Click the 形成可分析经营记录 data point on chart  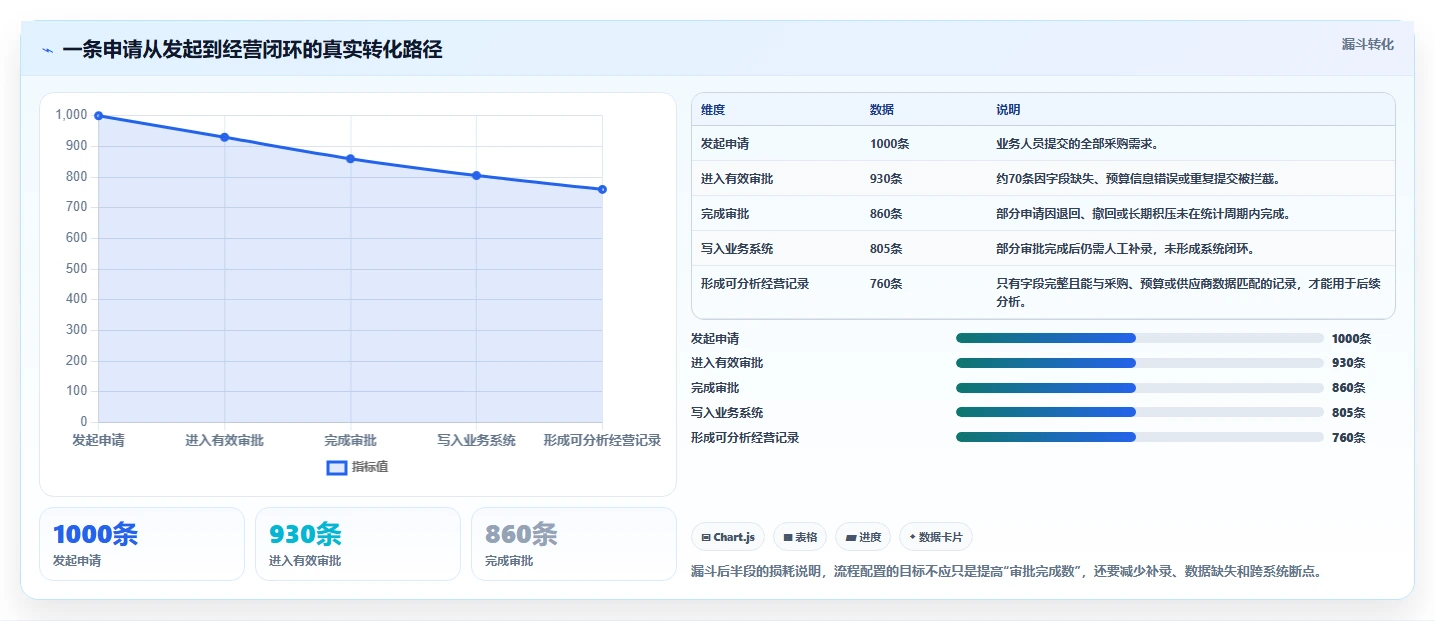click(x=602, y=189)
